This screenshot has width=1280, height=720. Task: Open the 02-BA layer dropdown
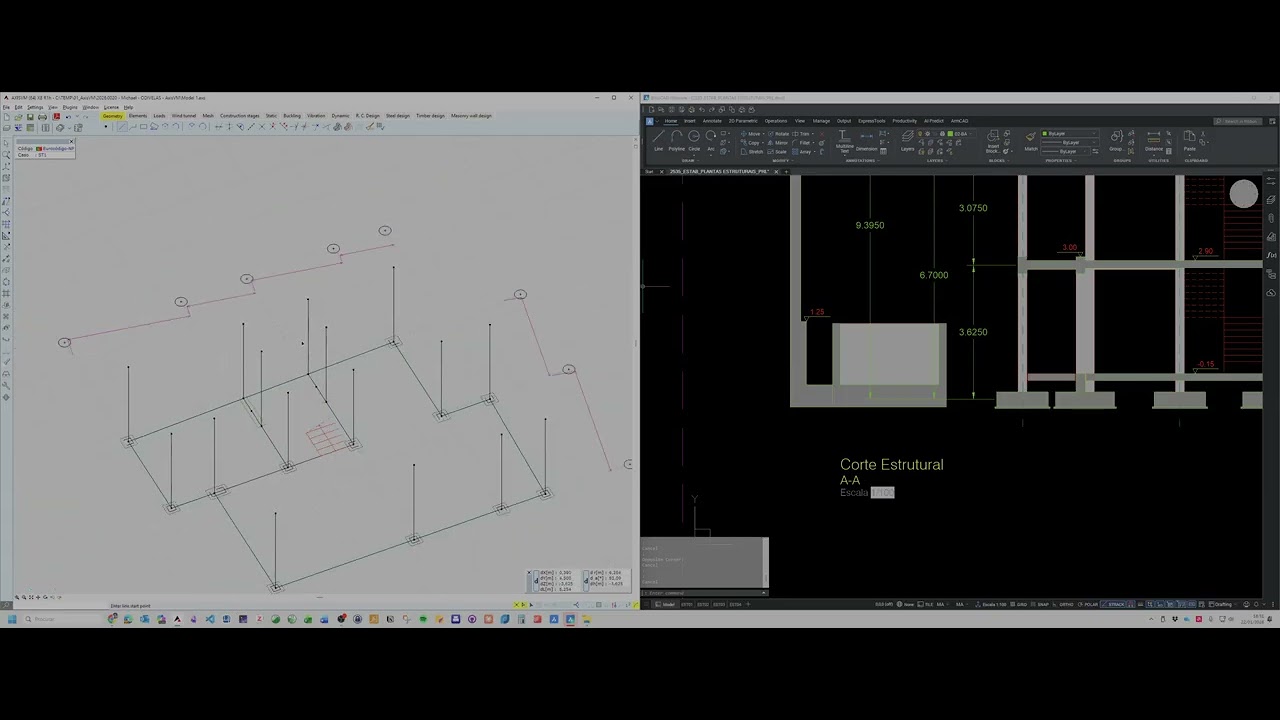960,133
